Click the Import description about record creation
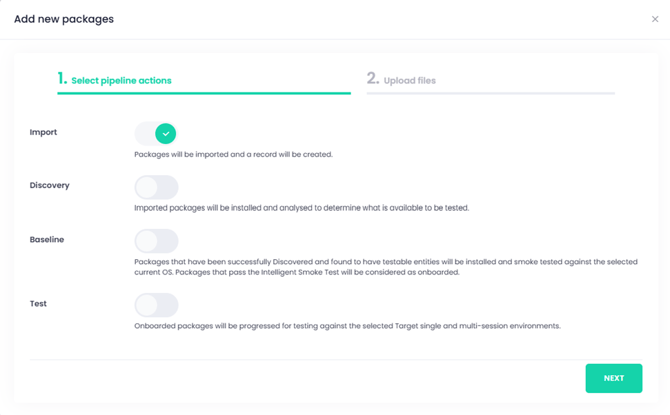This screenshot has width=670, height=415. click(233, 154)
